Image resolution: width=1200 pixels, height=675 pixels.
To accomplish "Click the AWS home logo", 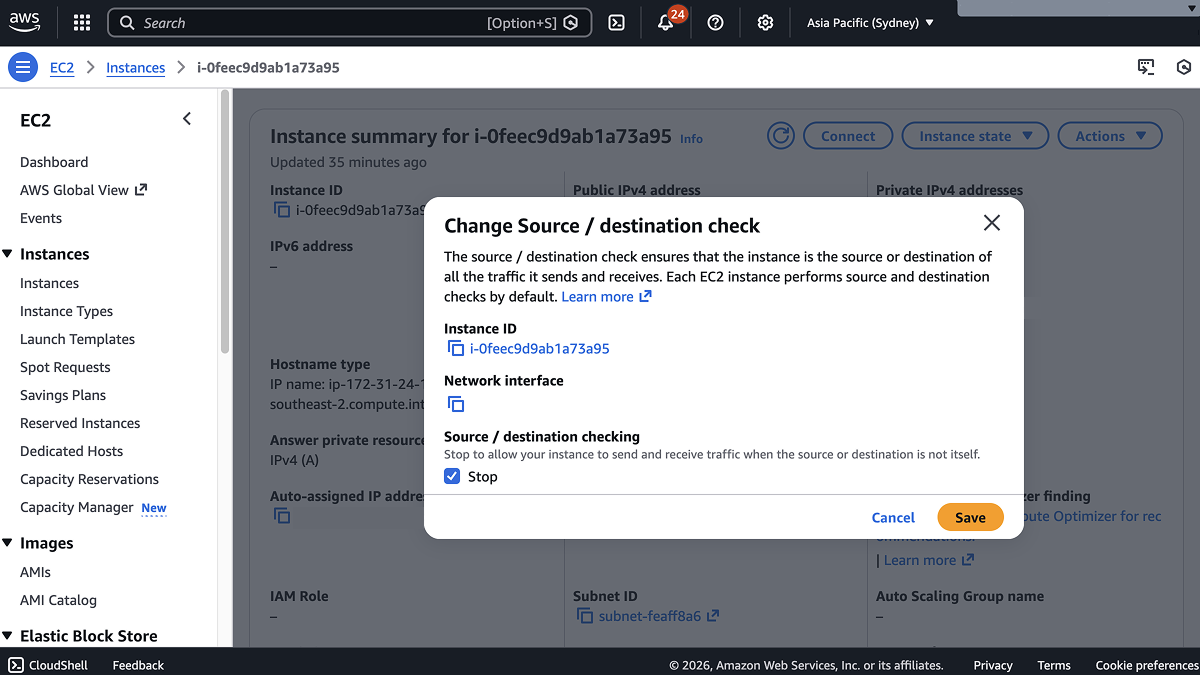I will [x=24, y=22].
